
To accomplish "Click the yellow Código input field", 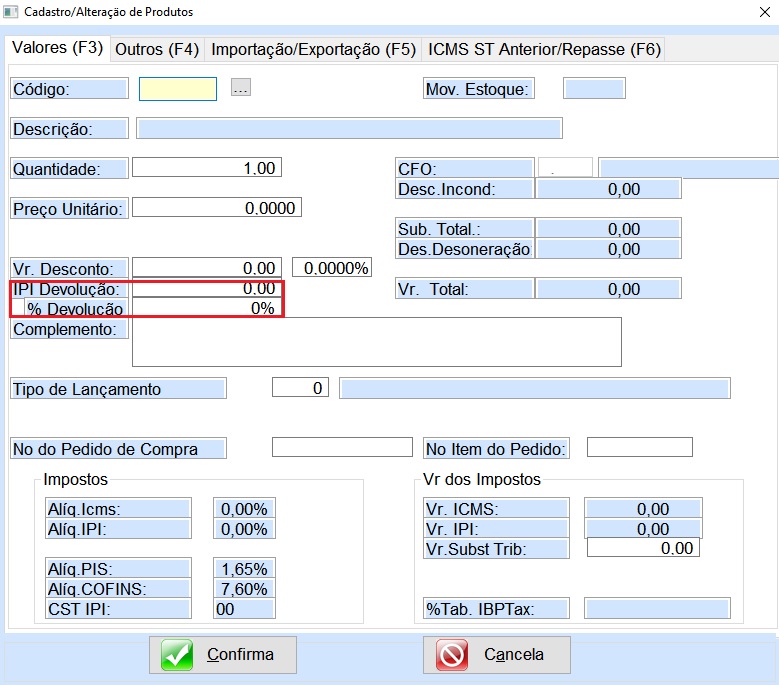I will click(177, 89).
